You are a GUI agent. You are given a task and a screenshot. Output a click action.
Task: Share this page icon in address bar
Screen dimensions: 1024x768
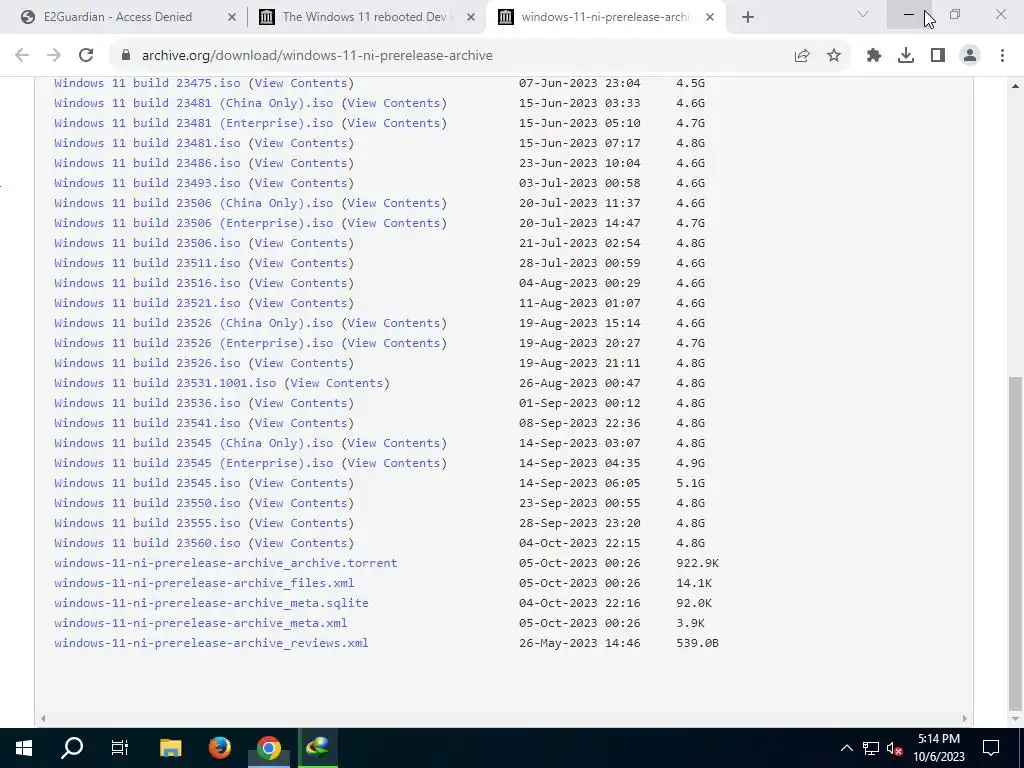click(x=802, y=56)
